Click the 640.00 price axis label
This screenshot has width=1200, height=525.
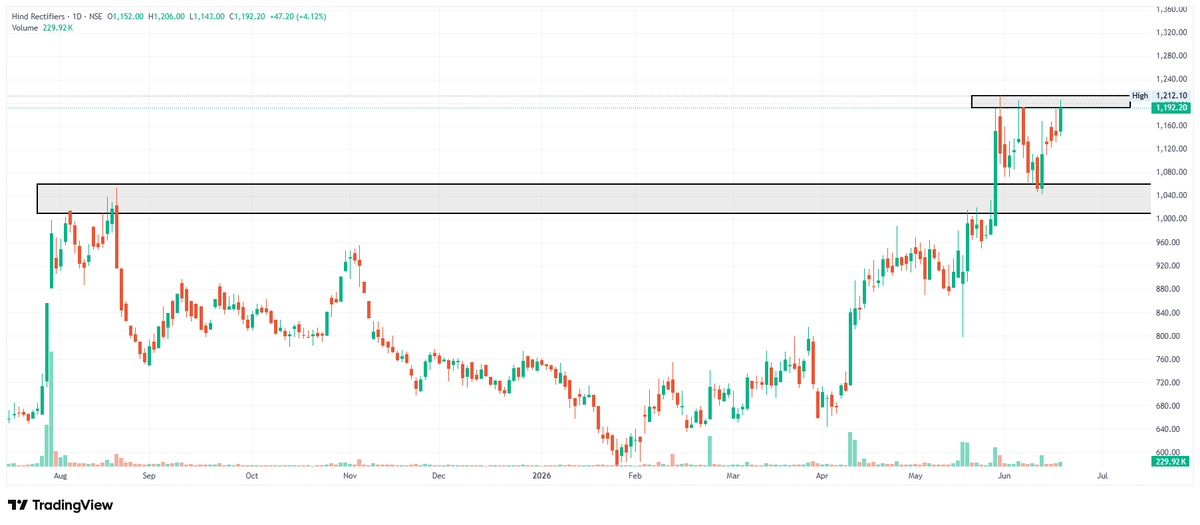pos(1168,430)
